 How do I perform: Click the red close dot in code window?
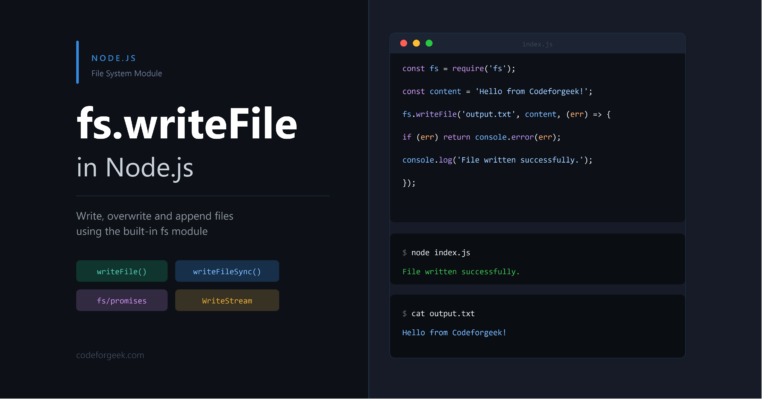pyautogui.click(x=404, y=43)
